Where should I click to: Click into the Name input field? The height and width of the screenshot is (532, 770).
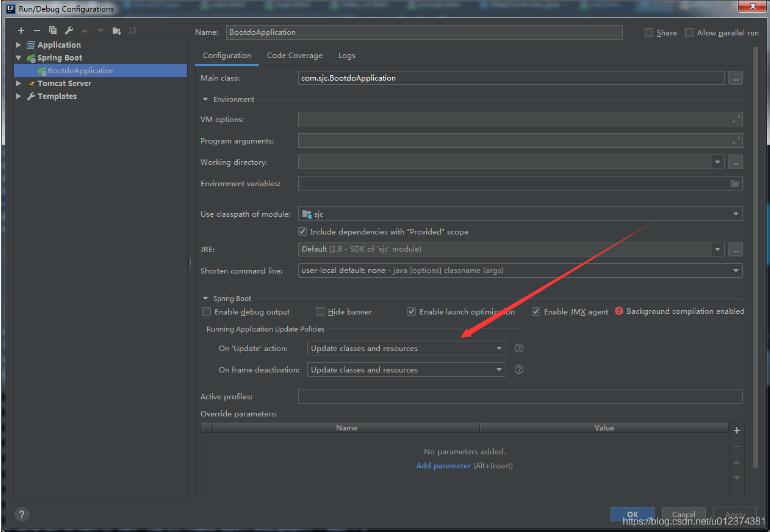(424, 32)
